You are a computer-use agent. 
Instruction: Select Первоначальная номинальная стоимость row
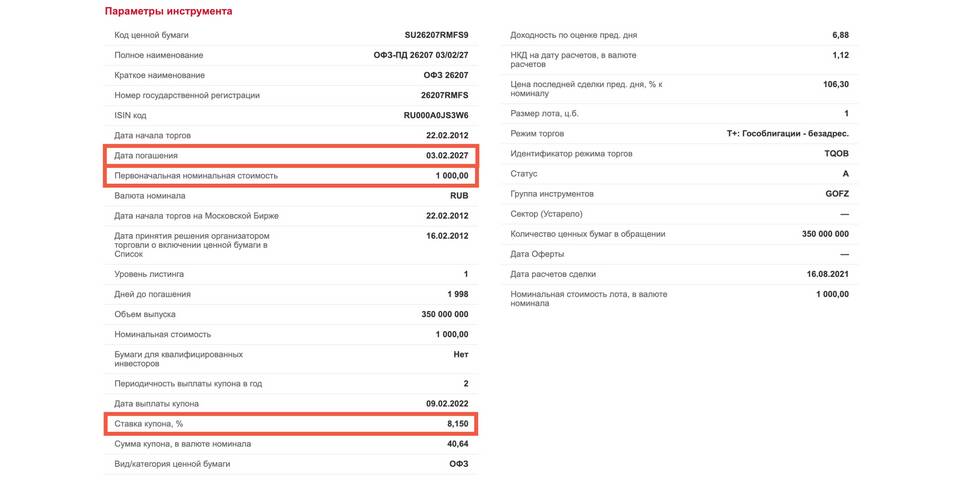pos(291,176)
